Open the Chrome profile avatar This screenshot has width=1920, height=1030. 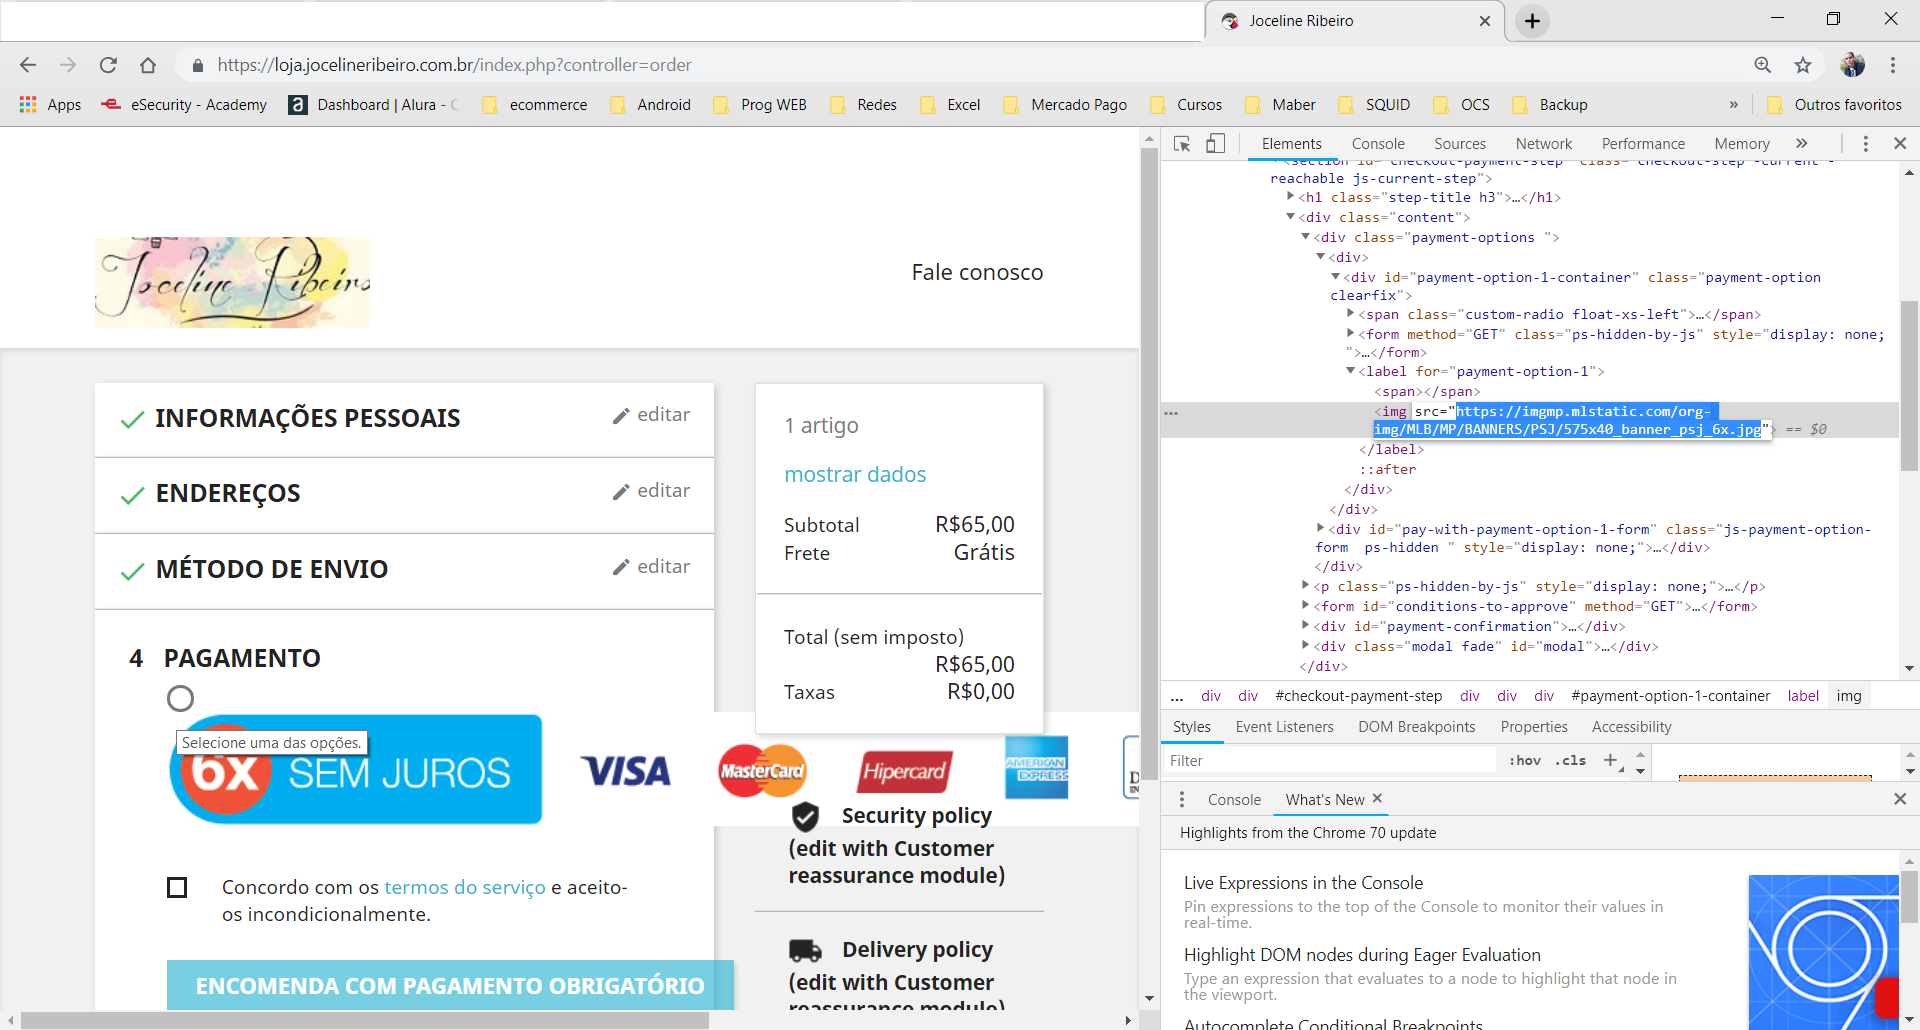(1852, 65)
